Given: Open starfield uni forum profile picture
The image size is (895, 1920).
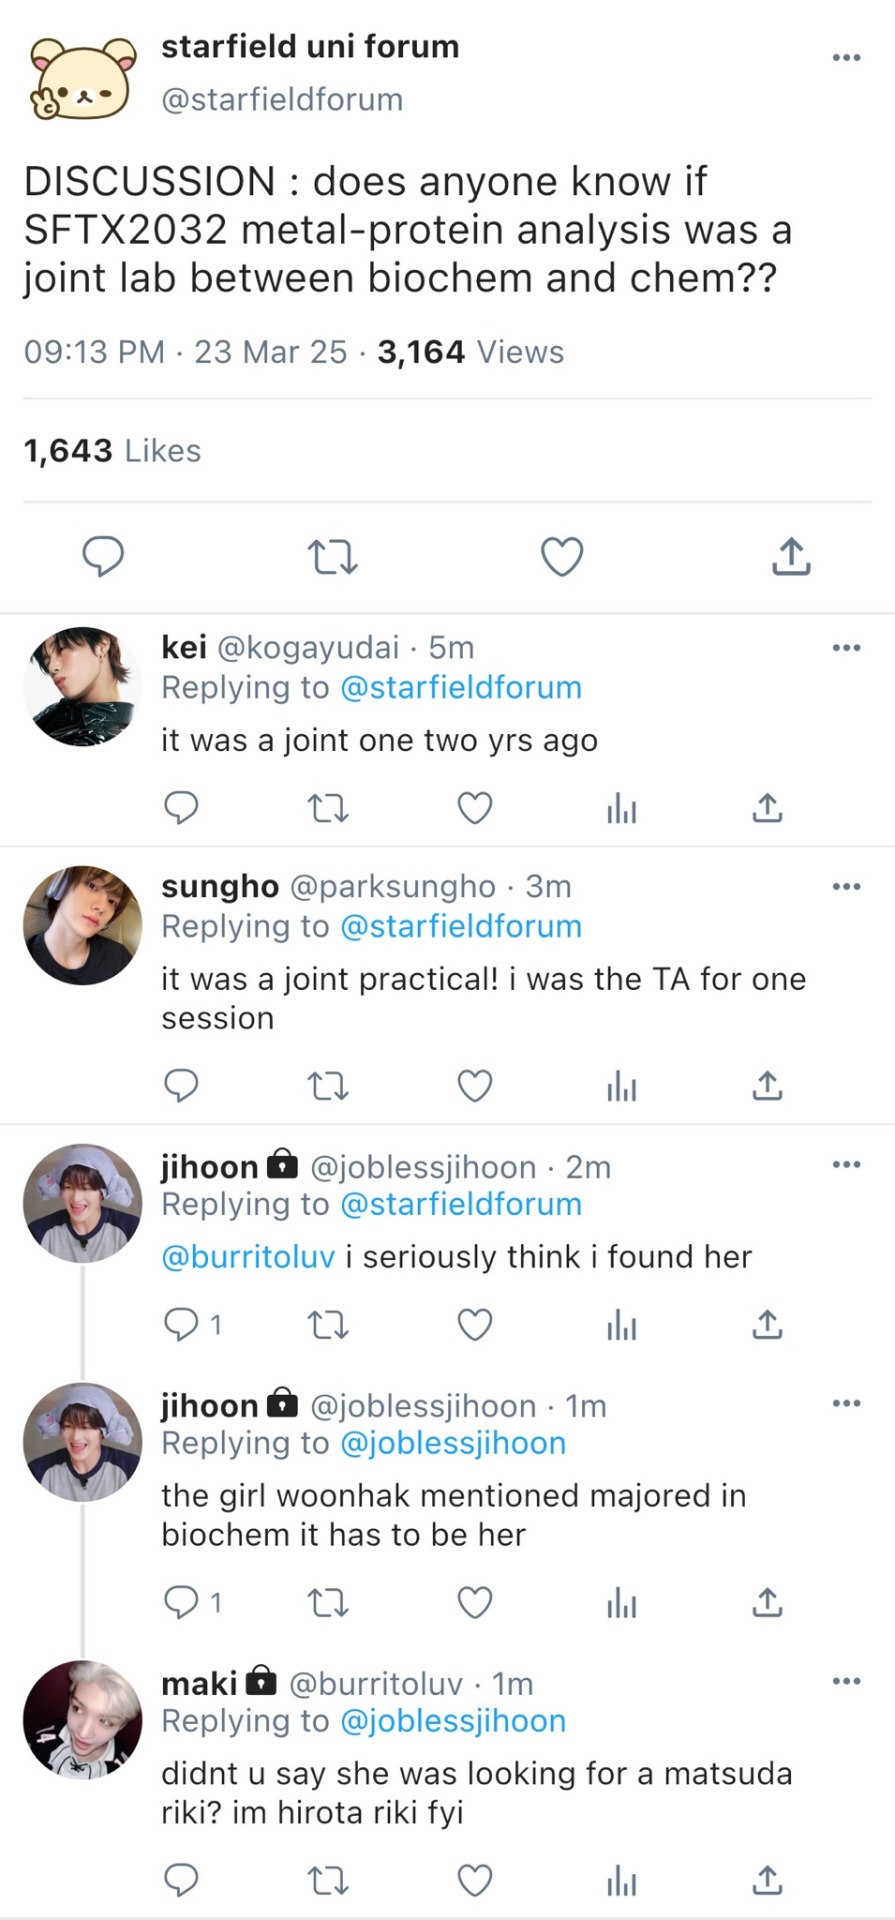Looking at the screenshot, I should (82, 78).
